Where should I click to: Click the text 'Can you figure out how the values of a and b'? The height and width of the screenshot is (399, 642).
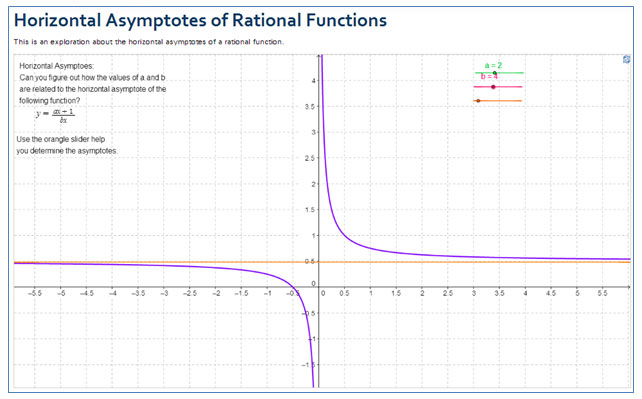click(93, 77)
